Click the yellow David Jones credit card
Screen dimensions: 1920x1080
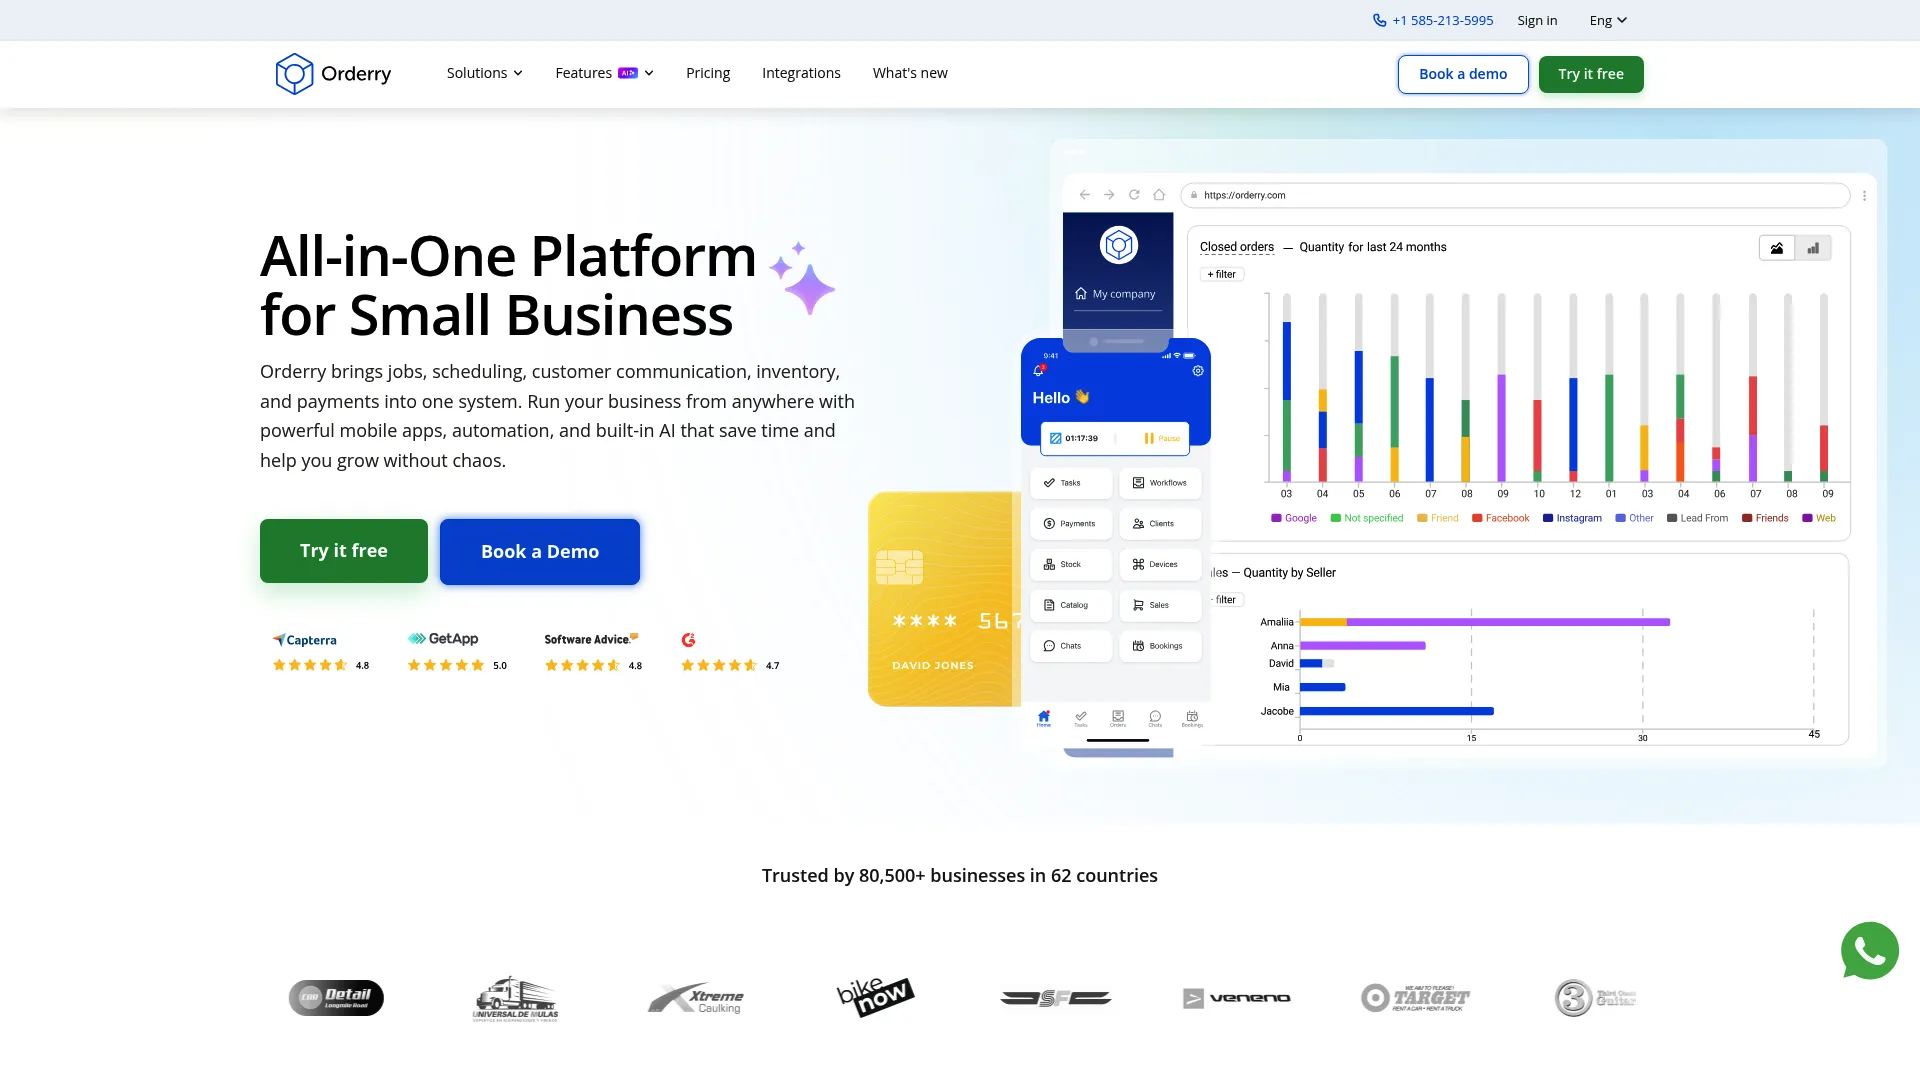[x=944, y=599]
